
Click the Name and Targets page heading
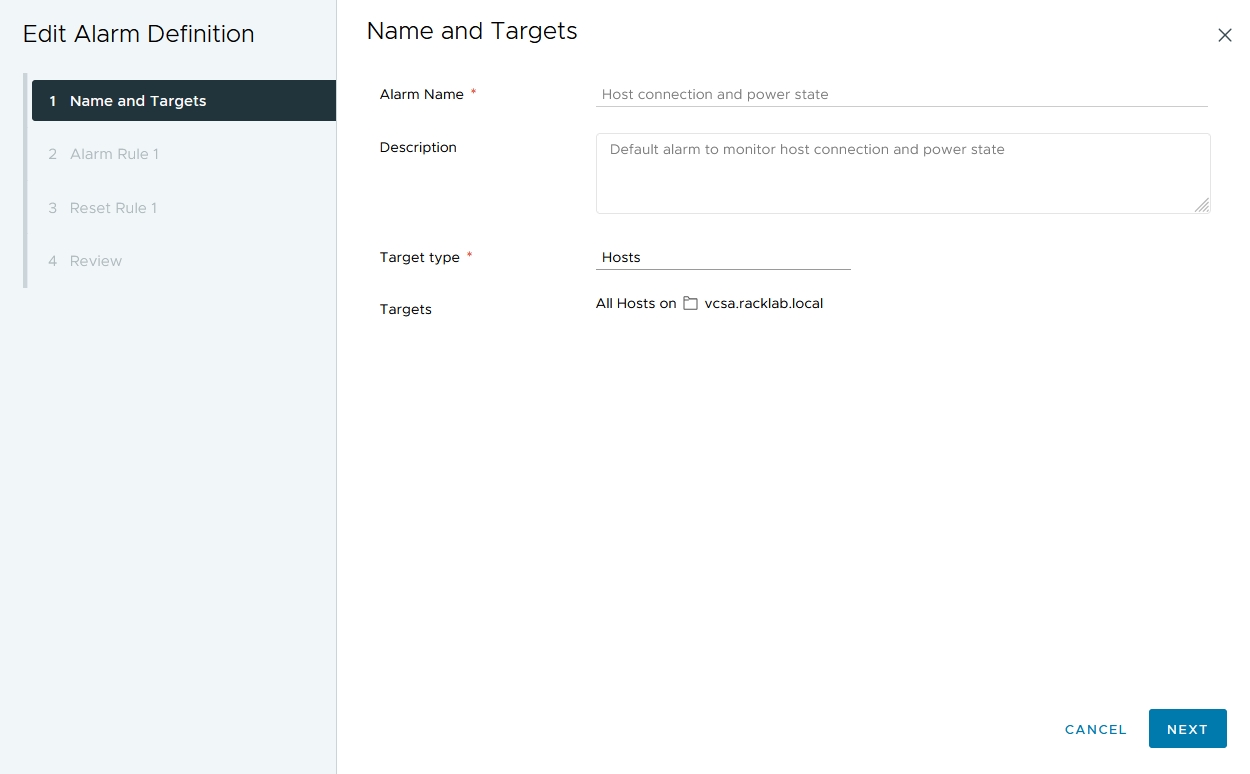(x=471, y=31)
